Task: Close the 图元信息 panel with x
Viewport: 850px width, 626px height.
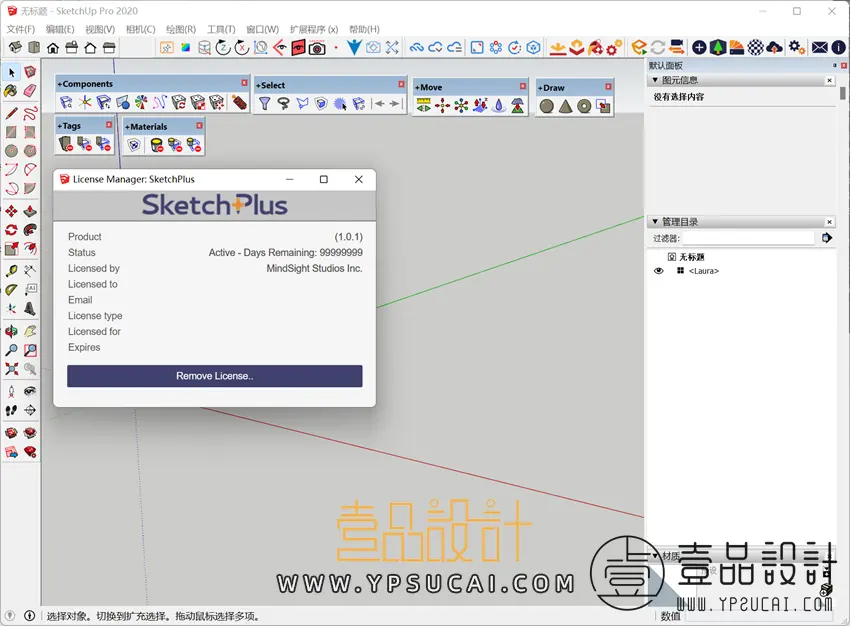Action: 829,80
